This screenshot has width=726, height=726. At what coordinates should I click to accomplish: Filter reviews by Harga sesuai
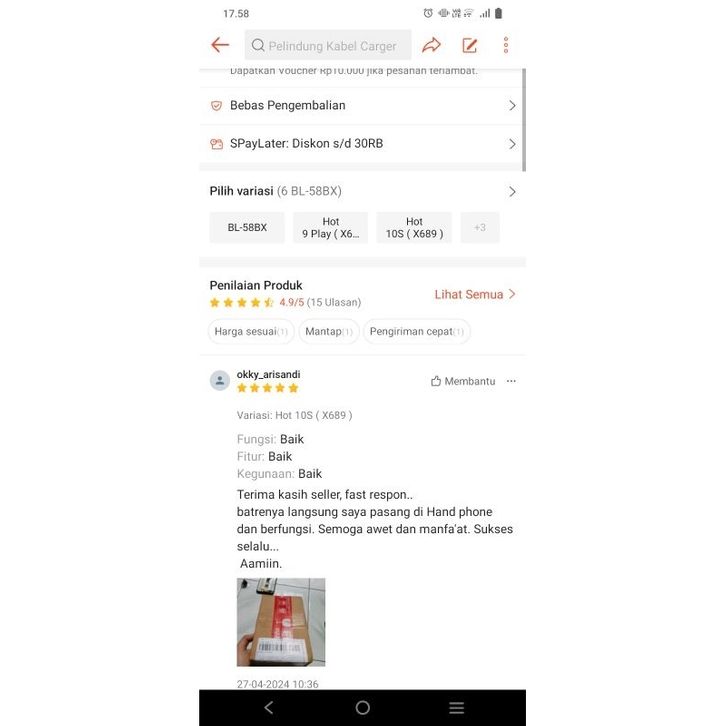click(x=251, y=332)
